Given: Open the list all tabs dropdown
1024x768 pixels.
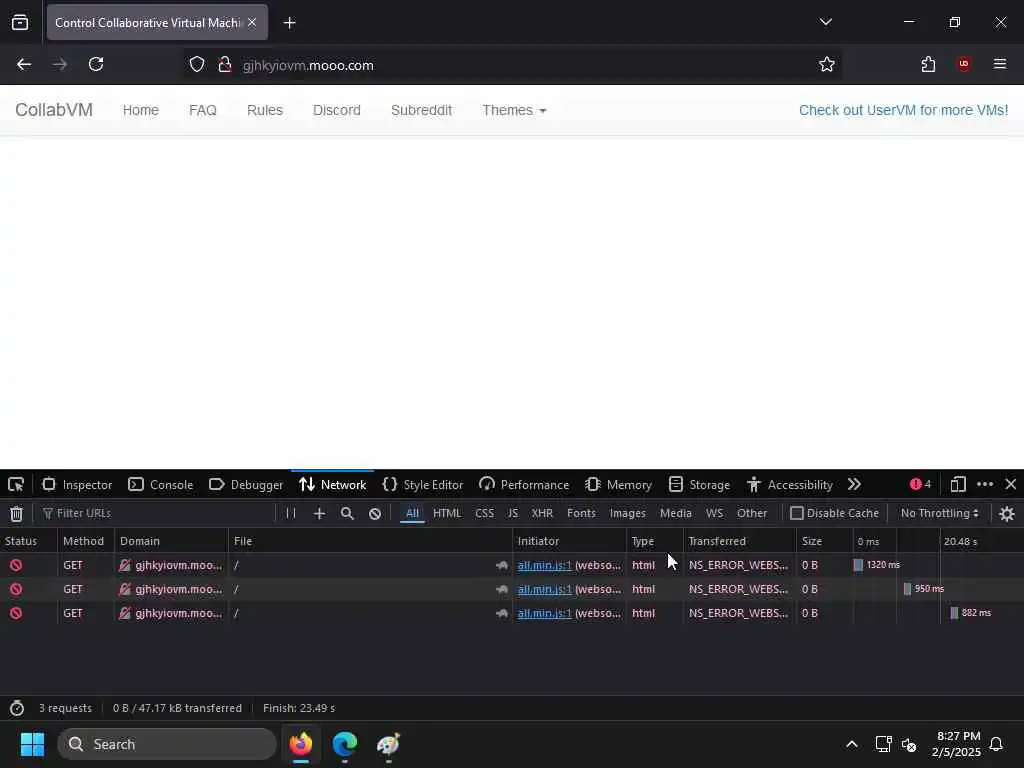Looking at the screenshot, I should tap(825, 22).
